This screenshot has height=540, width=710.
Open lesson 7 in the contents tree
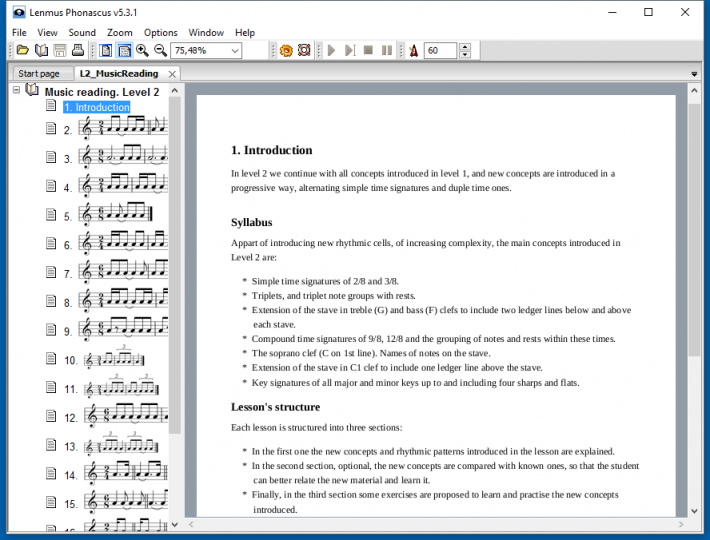point(116,272)
